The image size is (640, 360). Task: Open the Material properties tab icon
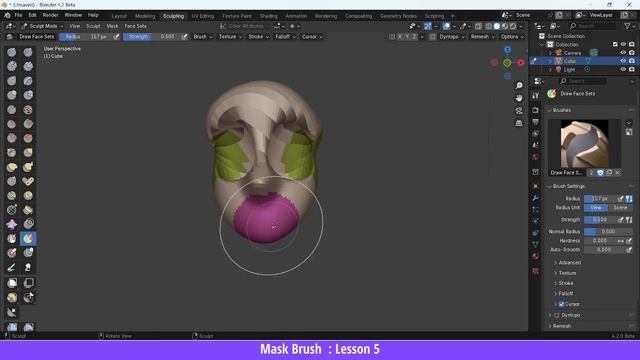click(536, 256)
